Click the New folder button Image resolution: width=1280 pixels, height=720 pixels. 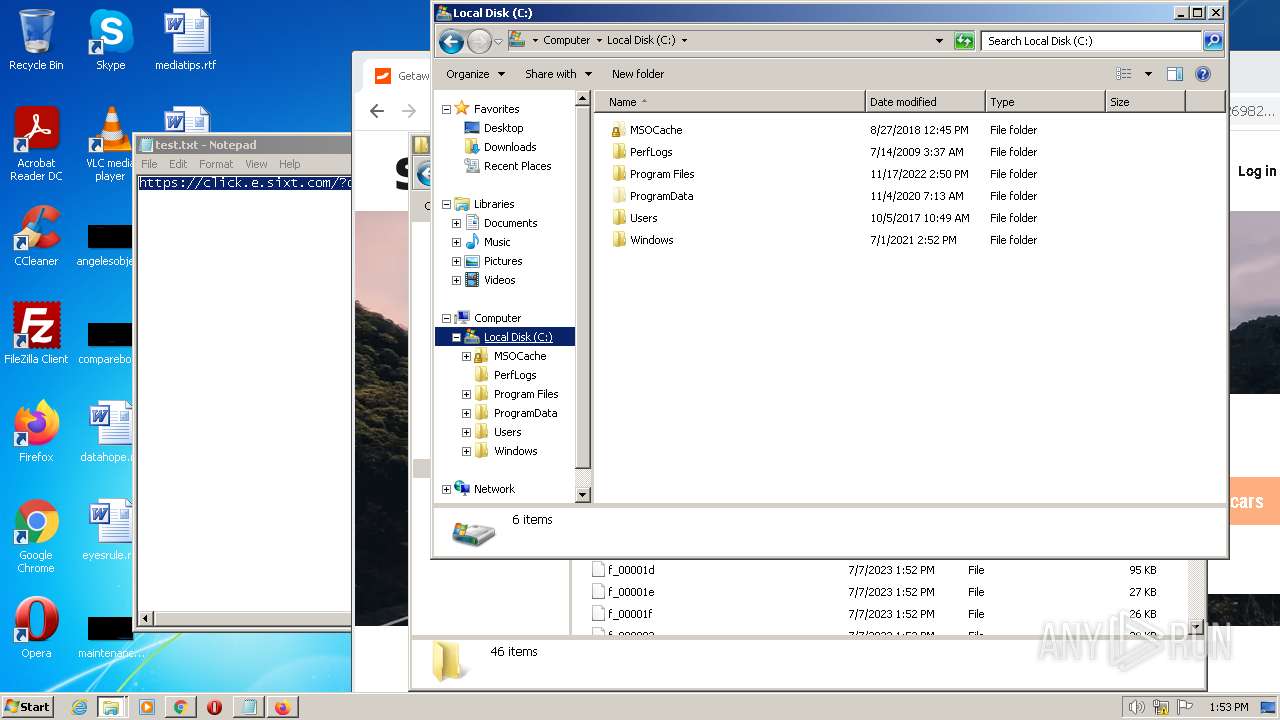(x=638, y=74)
